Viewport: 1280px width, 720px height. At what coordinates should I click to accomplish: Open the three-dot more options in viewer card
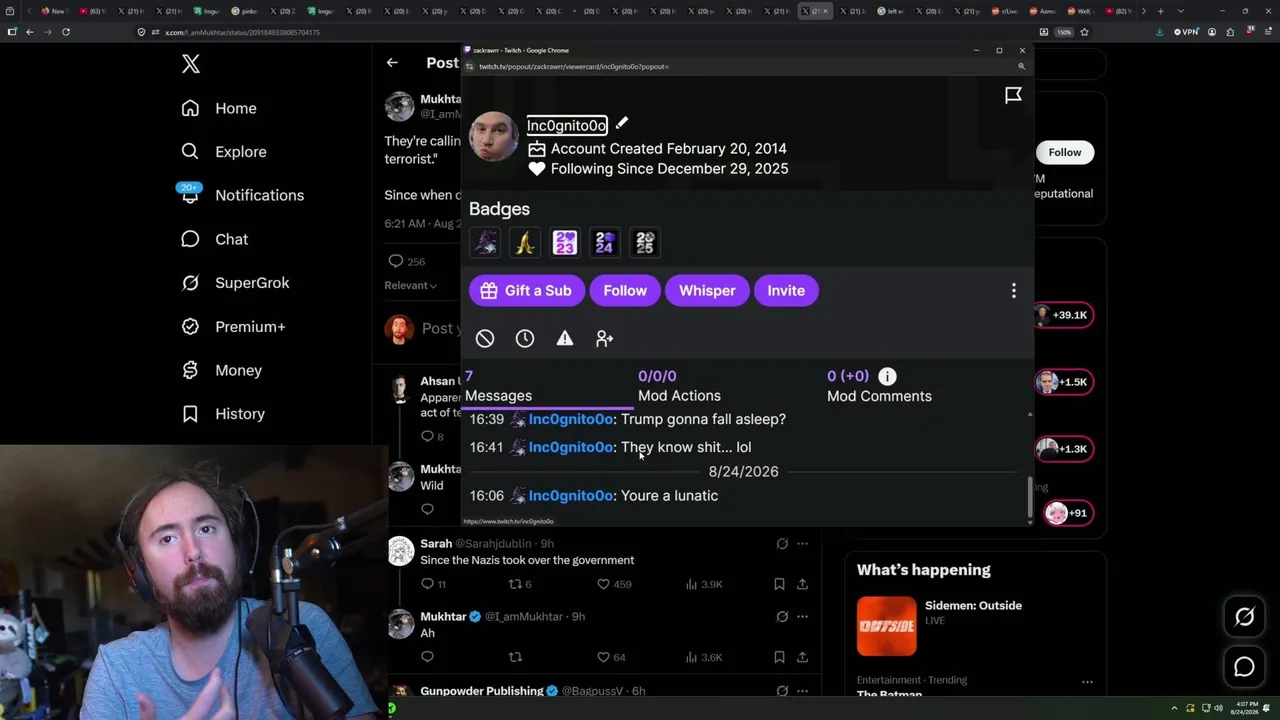(1013, 291)
